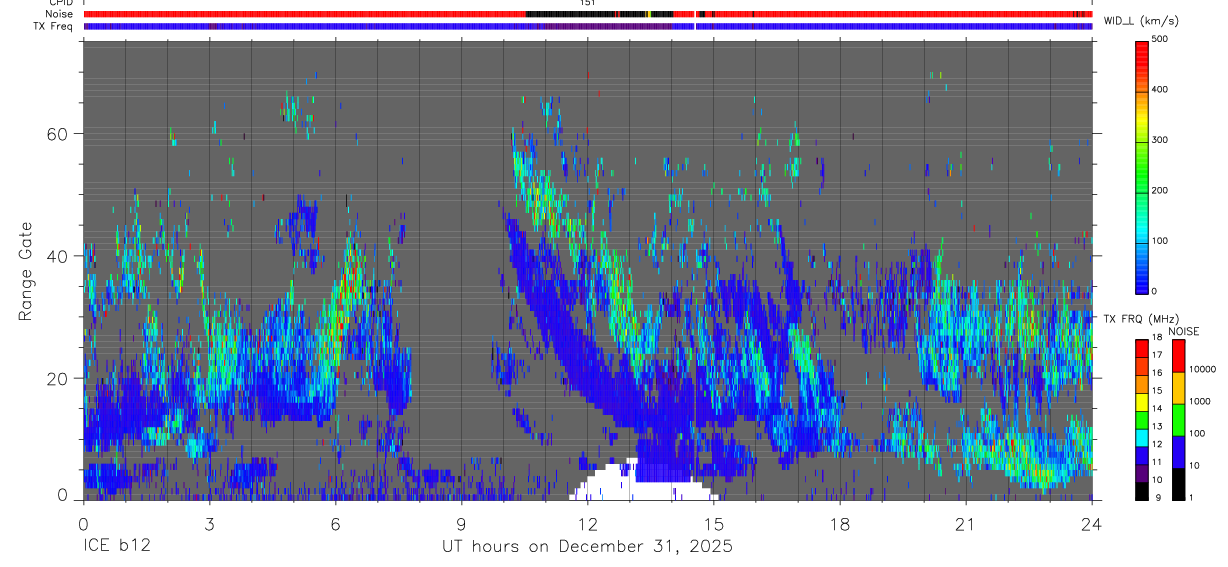Click the black bottom segment of TX FRQ legend

tap(1142, 489)
